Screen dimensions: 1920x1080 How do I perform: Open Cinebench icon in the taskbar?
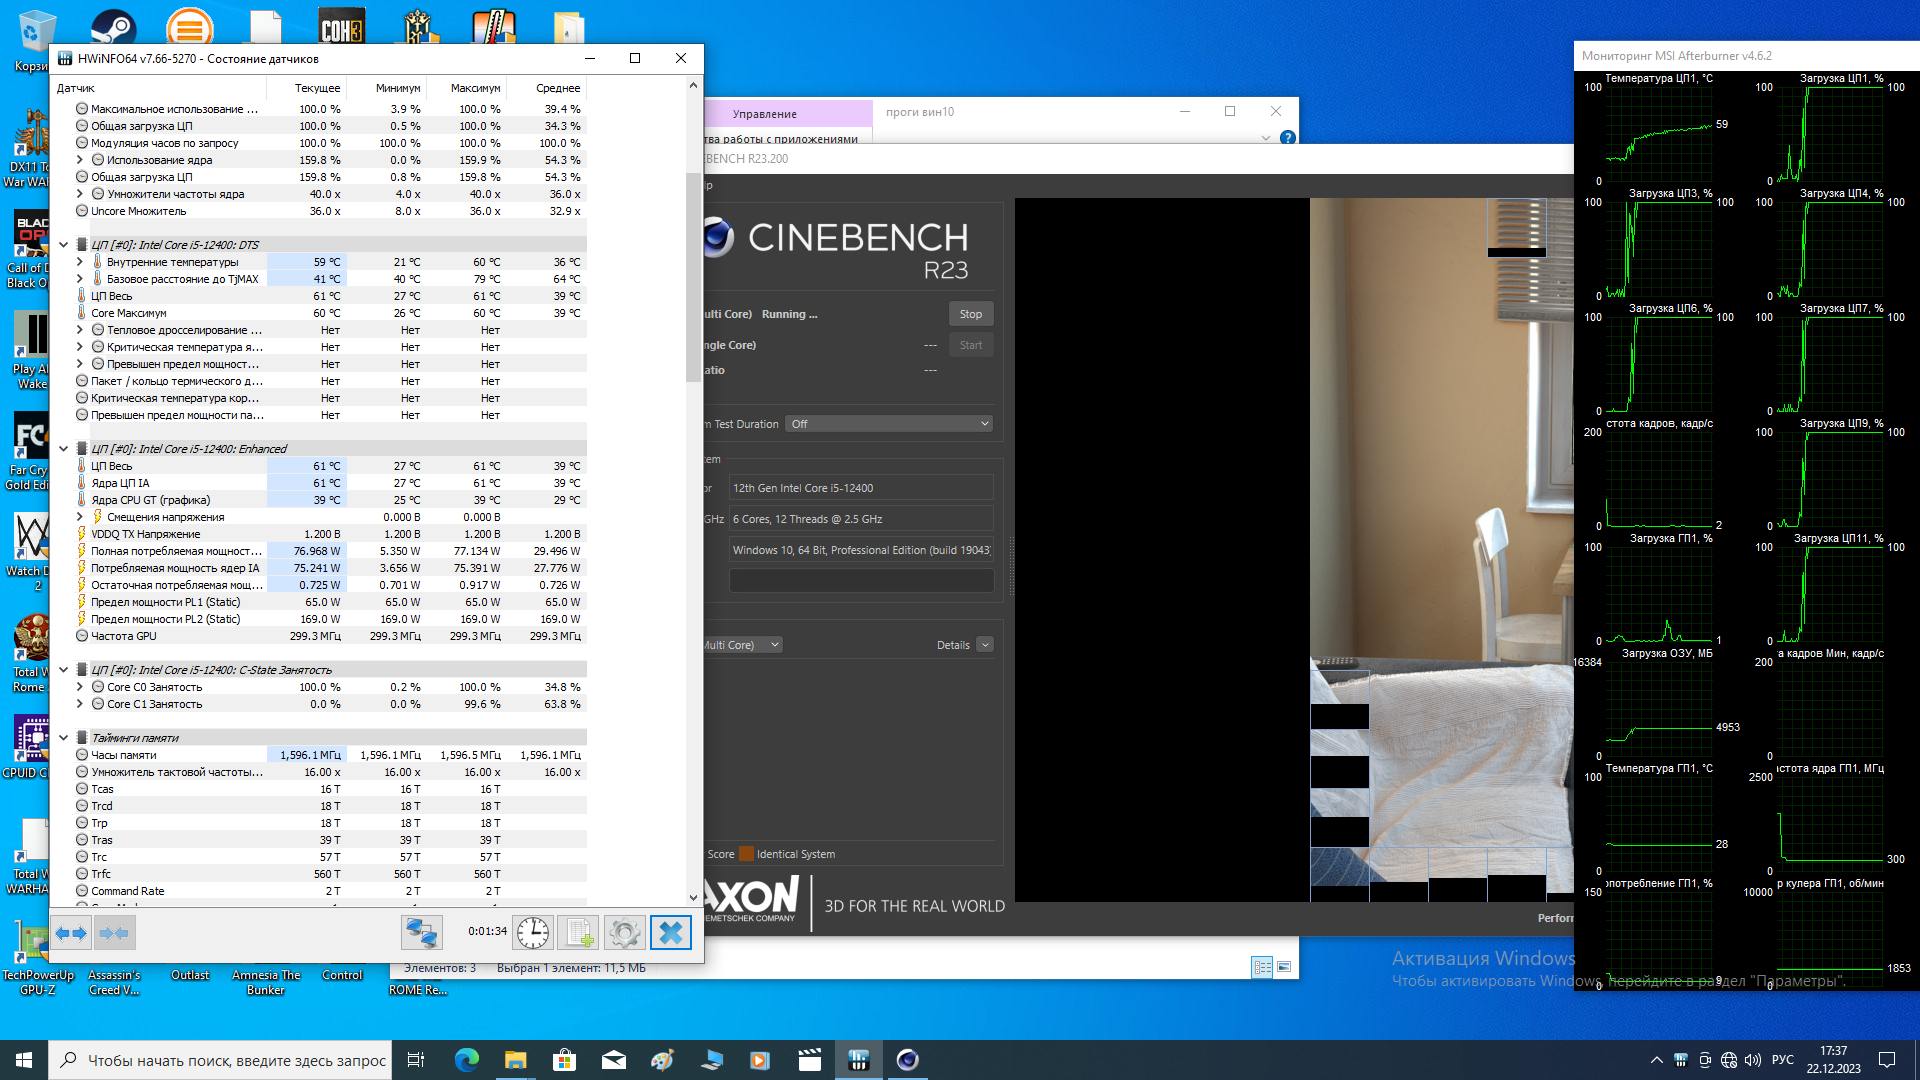click(x=907, y=1060)
